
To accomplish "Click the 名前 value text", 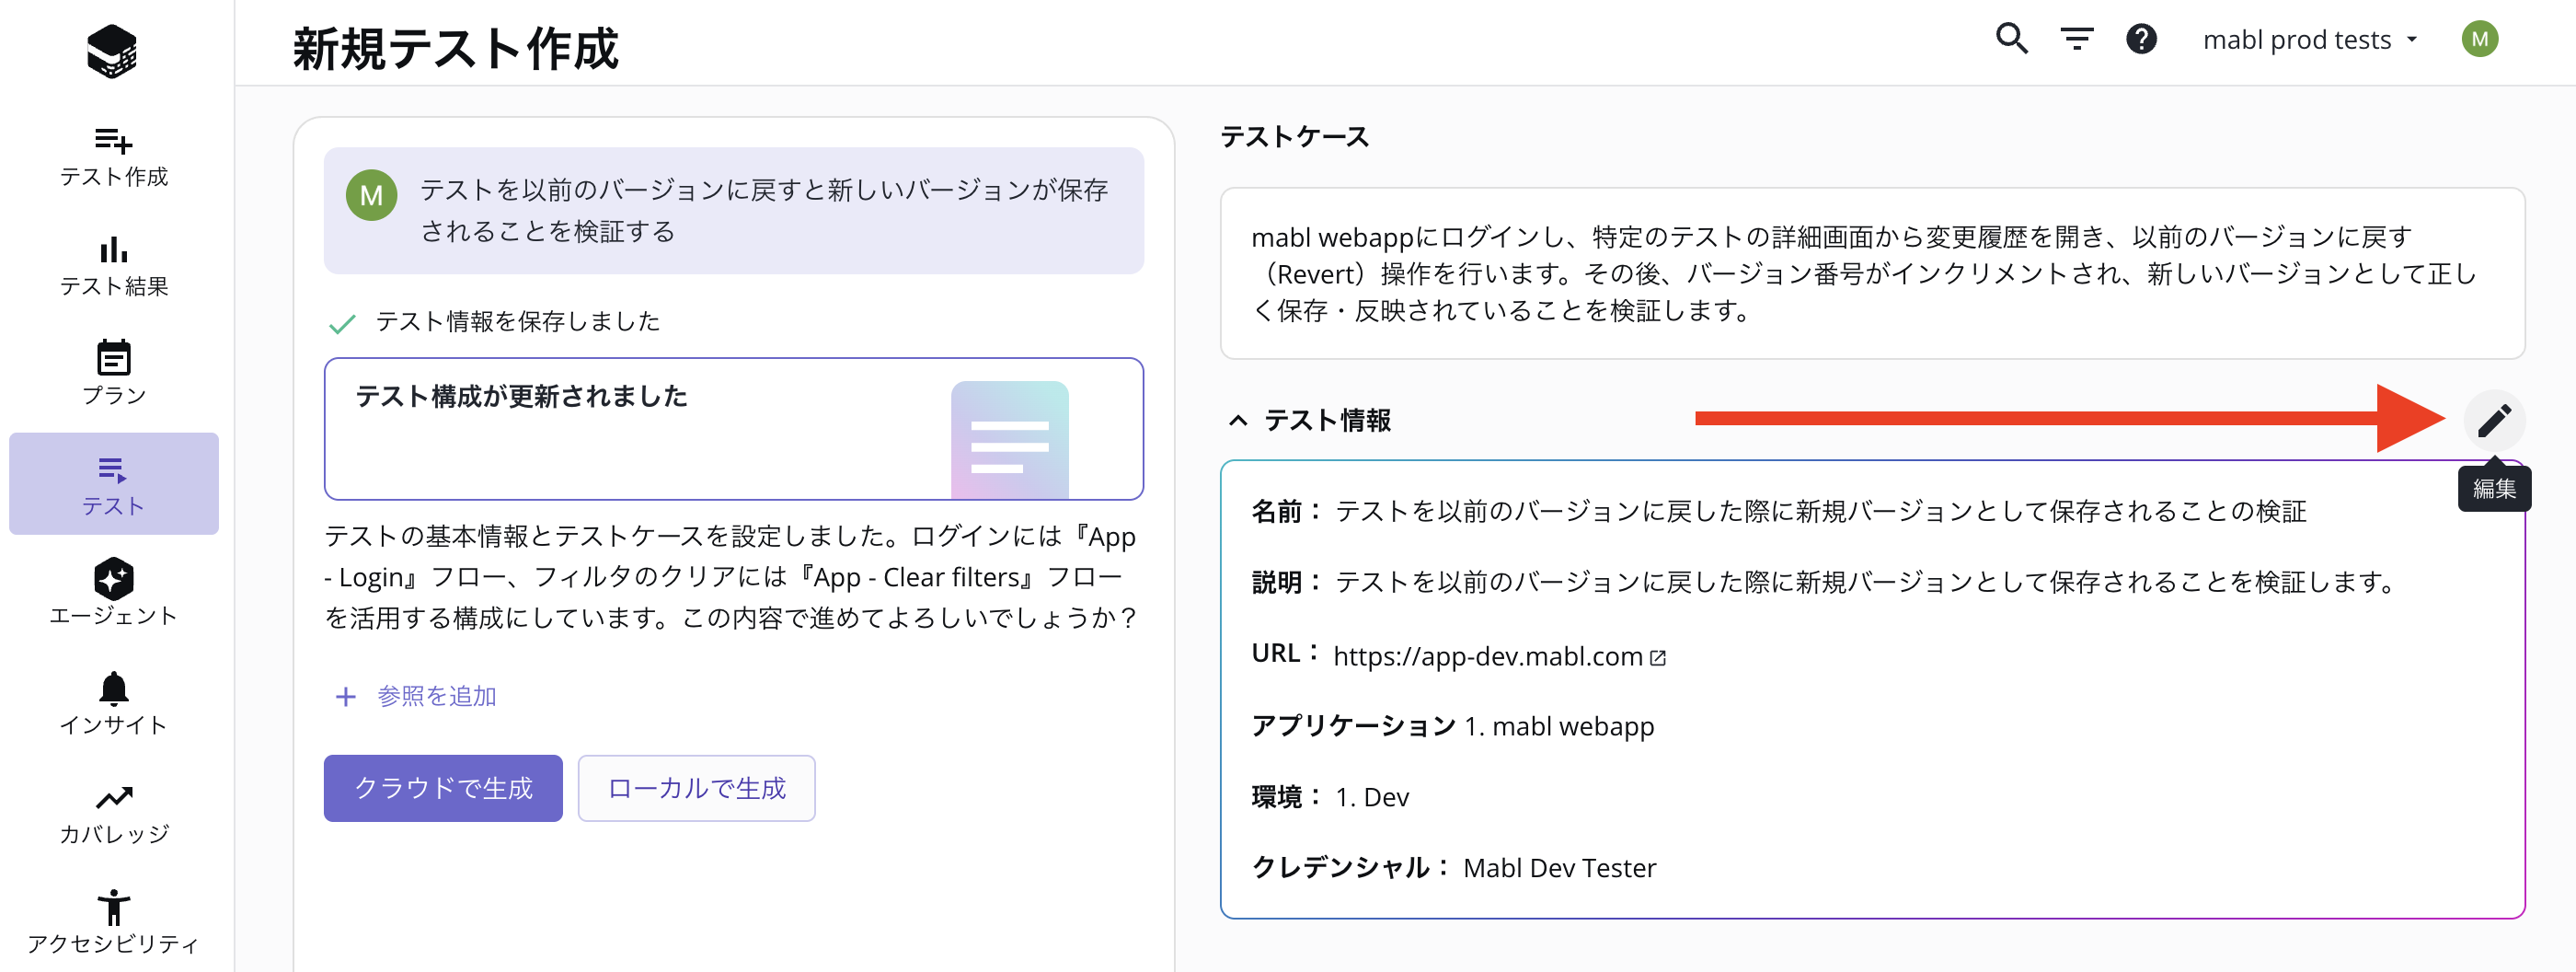I will coord(1820,511).
